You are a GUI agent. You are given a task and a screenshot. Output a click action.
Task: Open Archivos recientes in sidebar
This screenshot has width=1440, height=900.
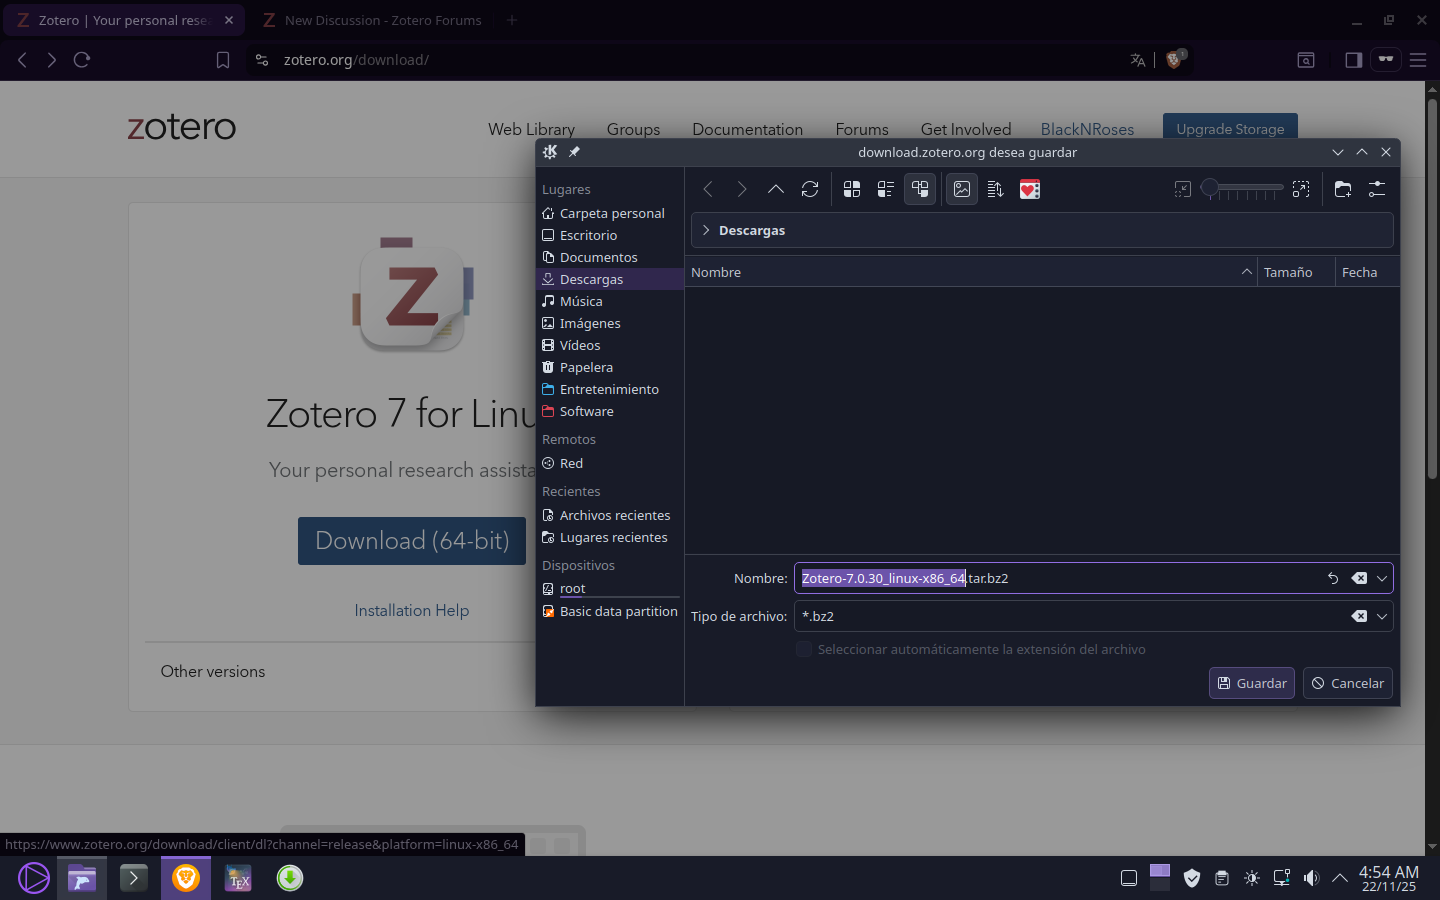(610, 515)
